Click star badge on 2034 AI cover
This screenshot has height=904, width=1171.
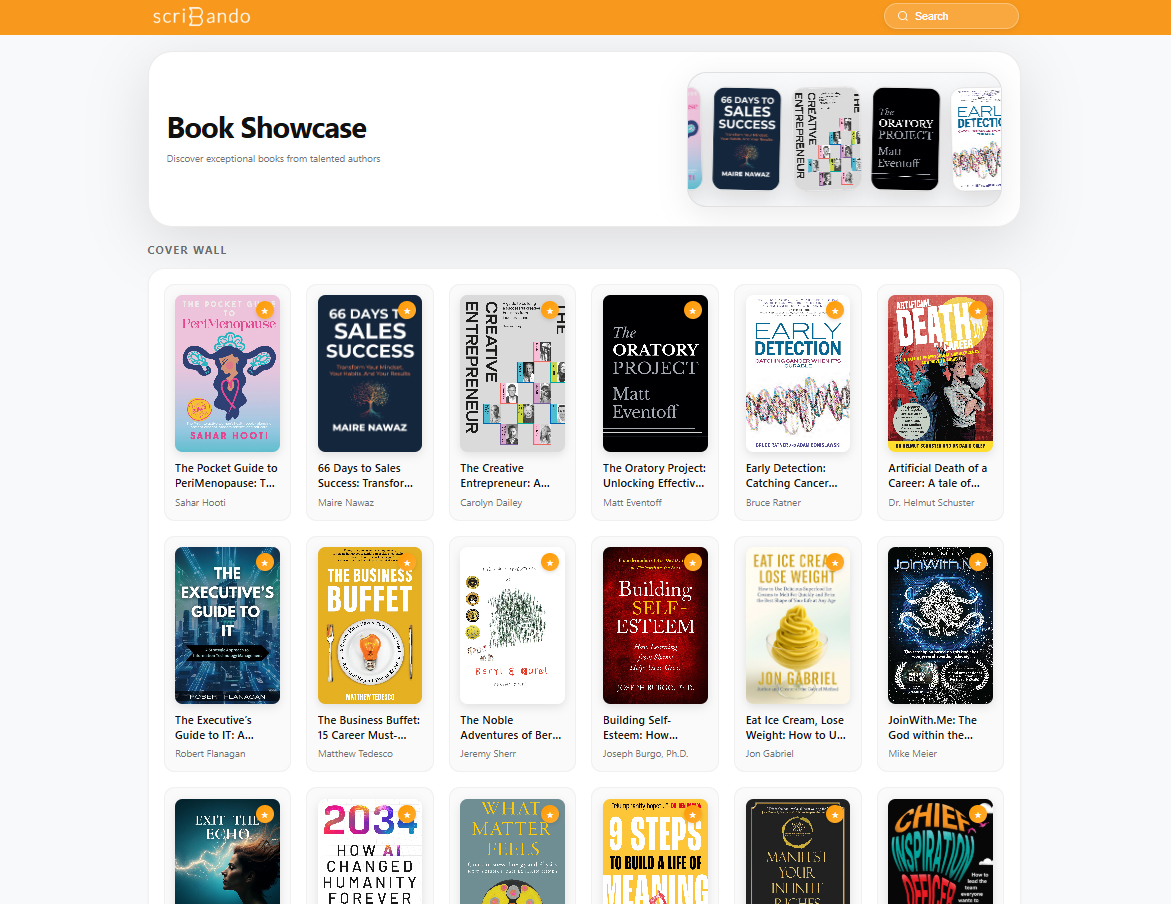point(407,814)
